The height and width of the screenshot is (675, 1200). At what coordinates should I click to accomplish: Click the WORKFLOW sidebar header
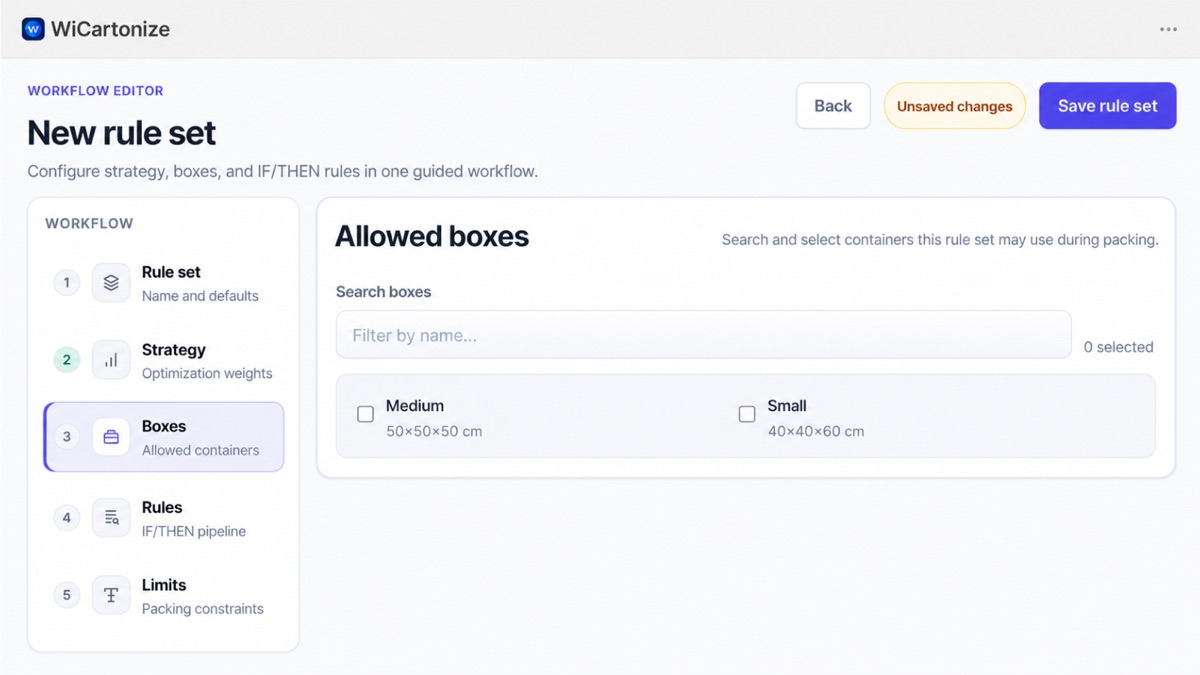pos(89,224)
